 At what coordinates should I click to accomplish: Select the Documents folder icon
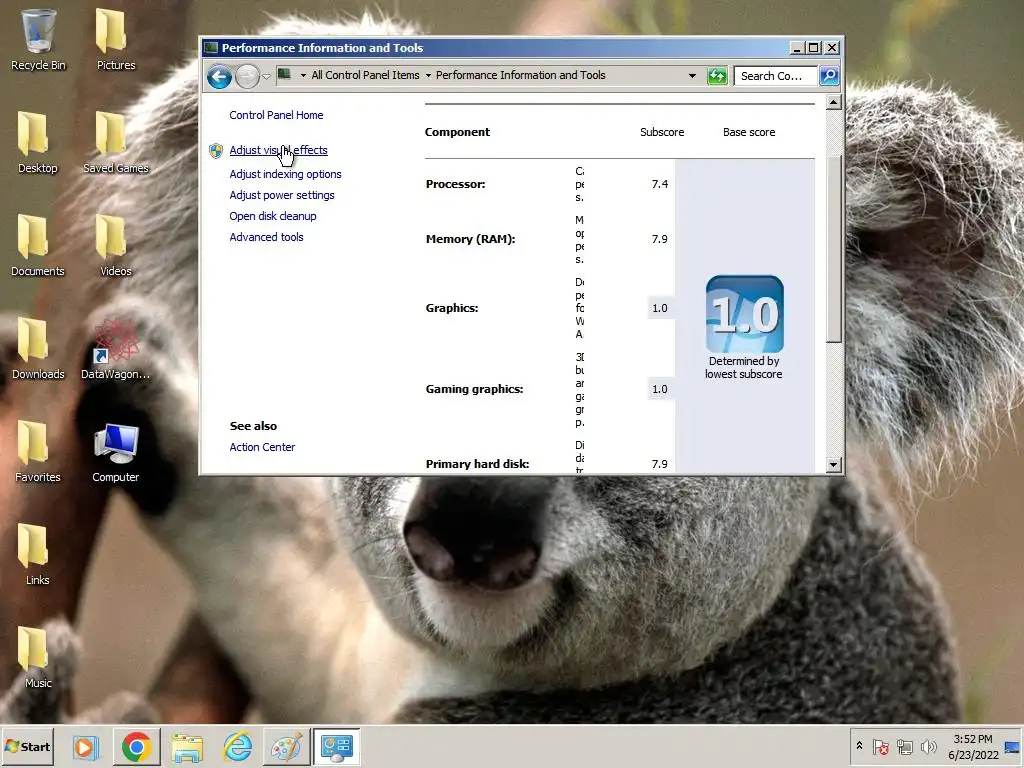[x=37, y=246]
